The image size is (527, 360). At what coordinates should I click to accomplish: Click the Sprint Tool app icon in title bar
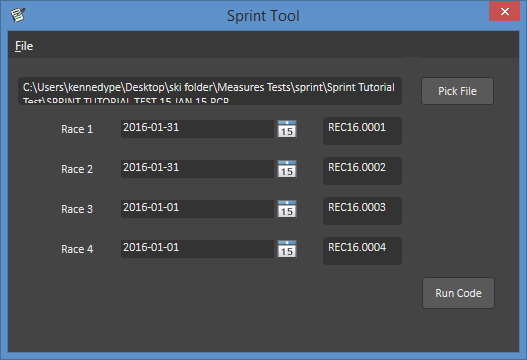18,15
